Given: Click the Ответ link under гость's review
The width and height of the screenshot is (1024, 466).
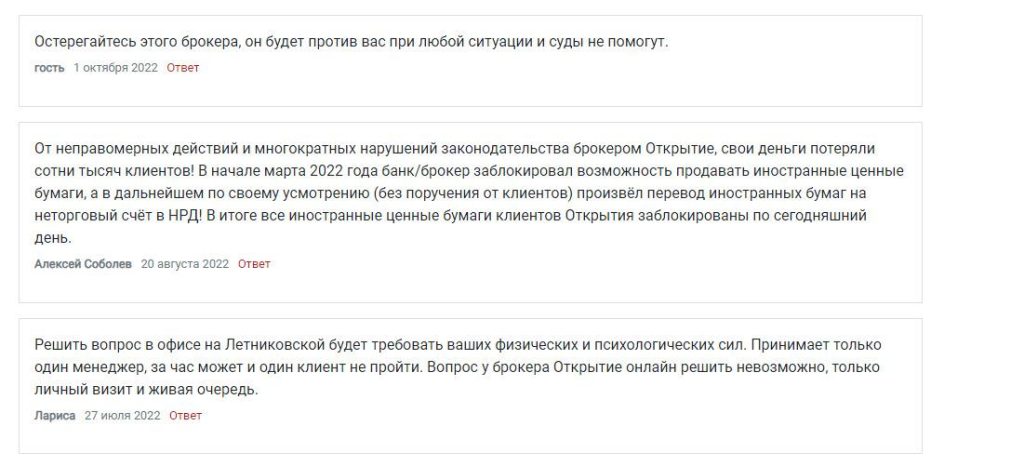Looking at the screenshot, I should [x=183, y=68].
